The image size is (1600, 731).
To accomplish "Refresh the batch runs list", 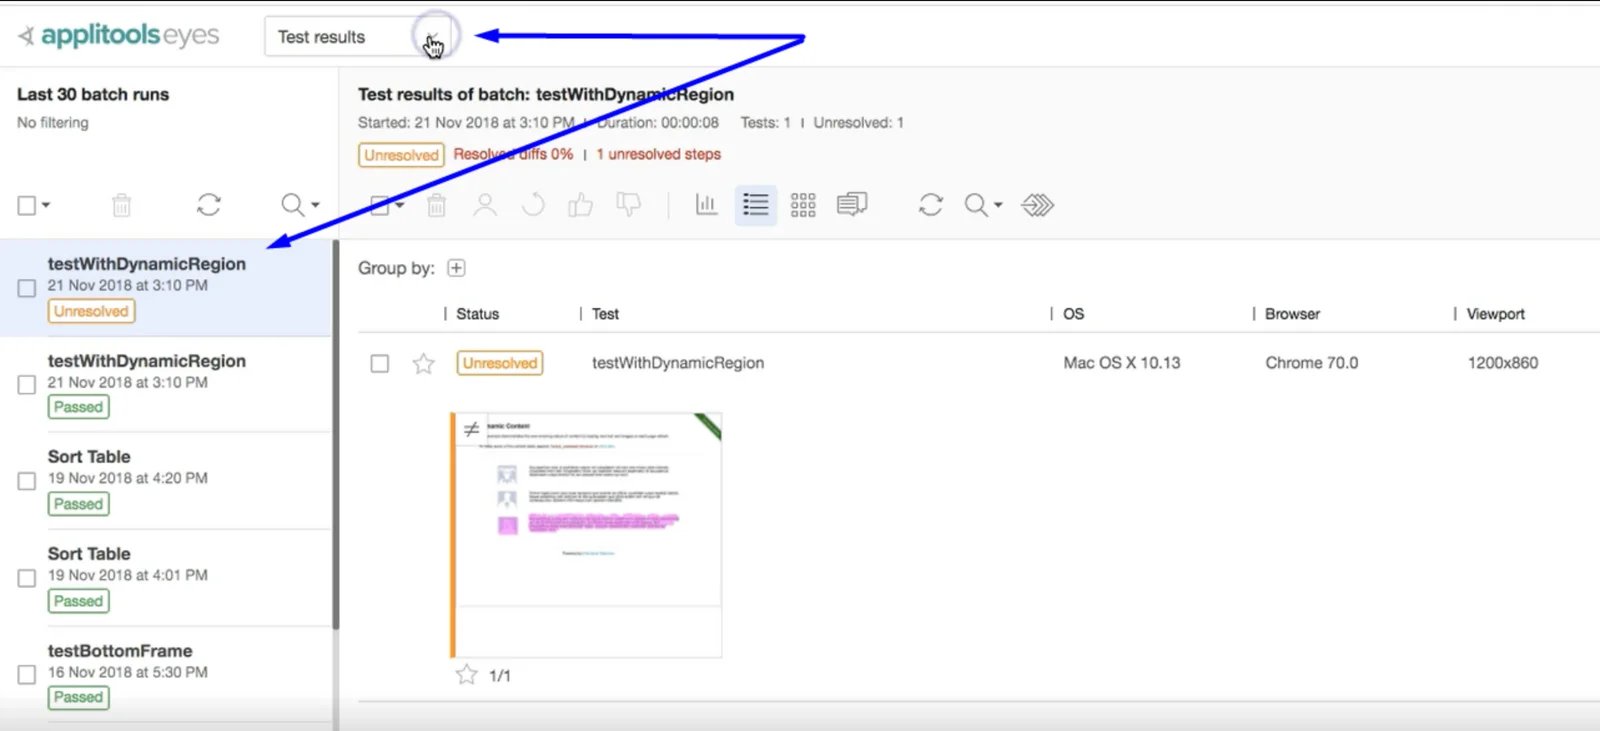I will (x=208, y=205).
